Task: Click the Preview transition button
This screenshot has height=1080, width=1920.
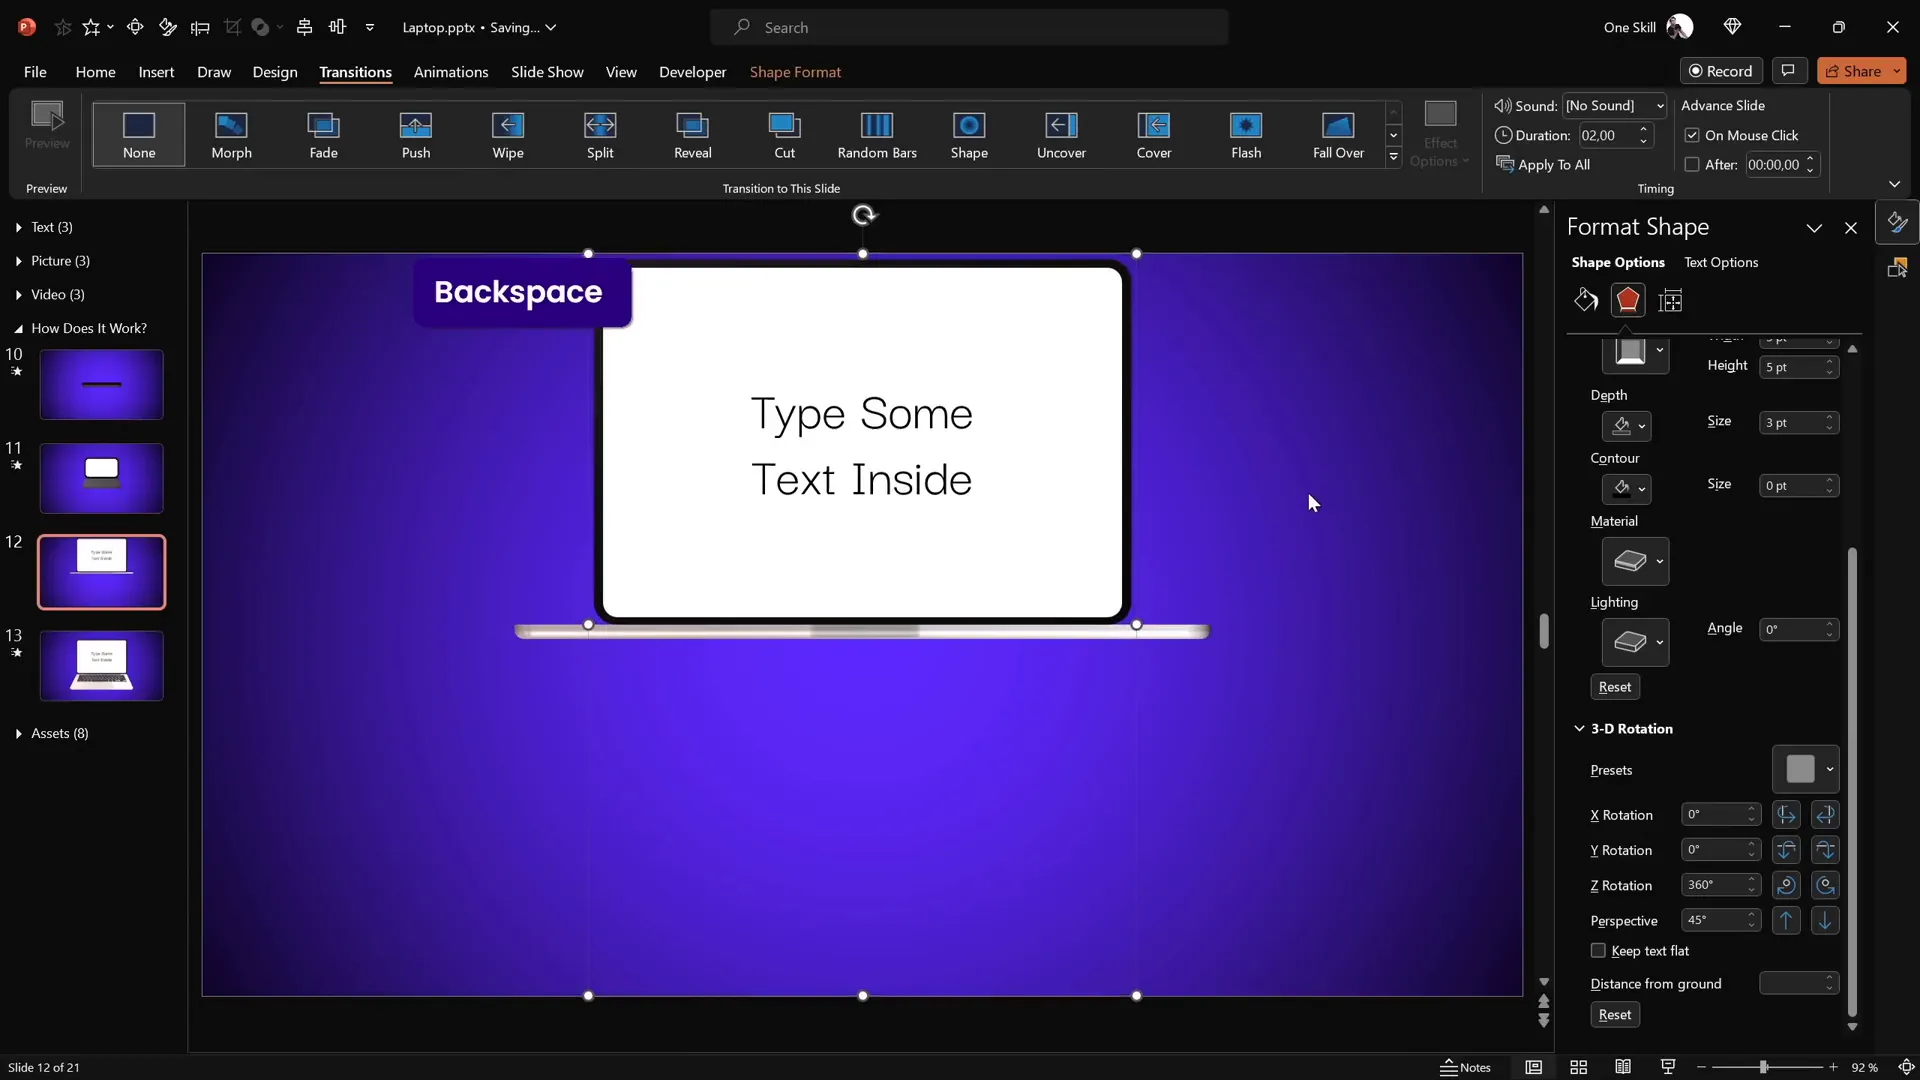Action: click(46, 128)
